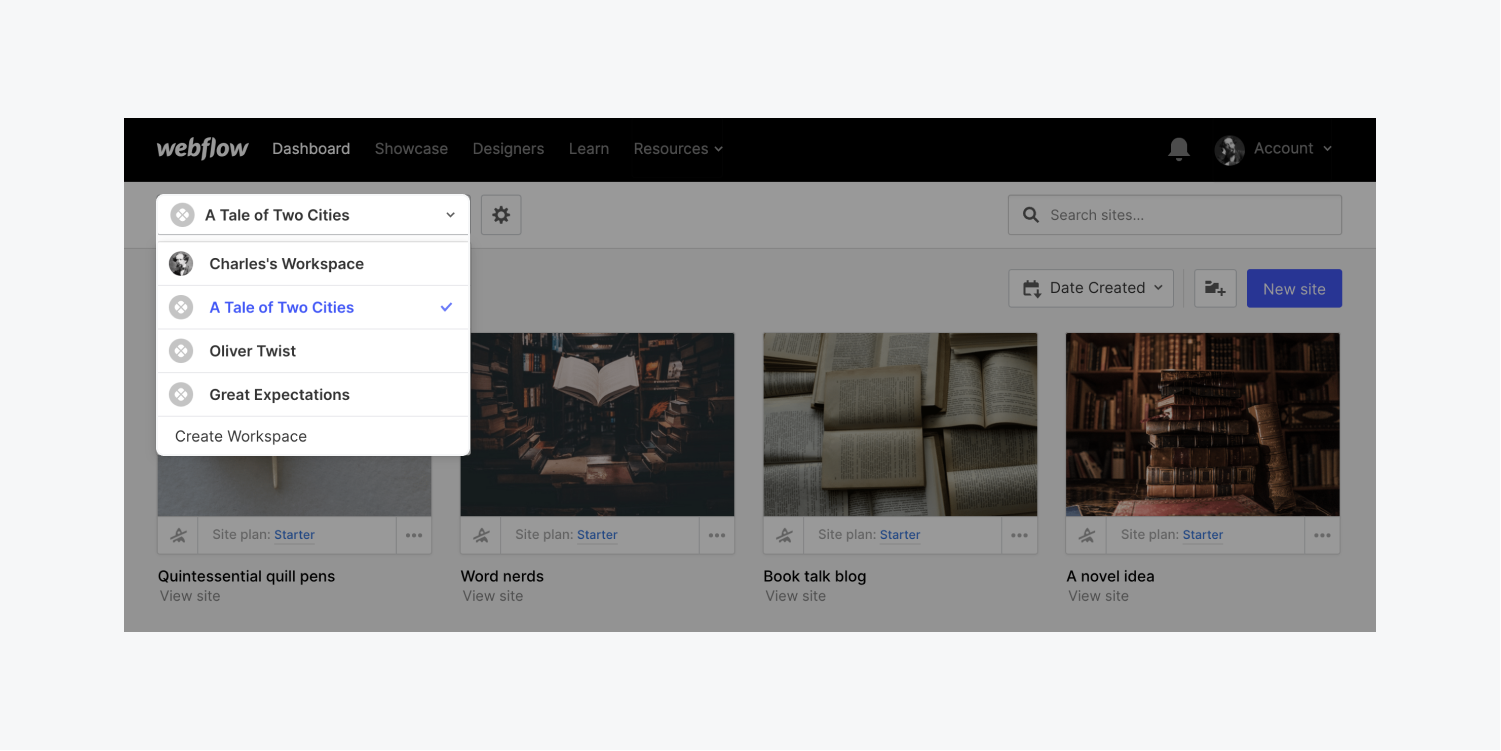1501x751 pixels.
Task: Switch to Great Expectations workspace
Action: pos(313,395)
